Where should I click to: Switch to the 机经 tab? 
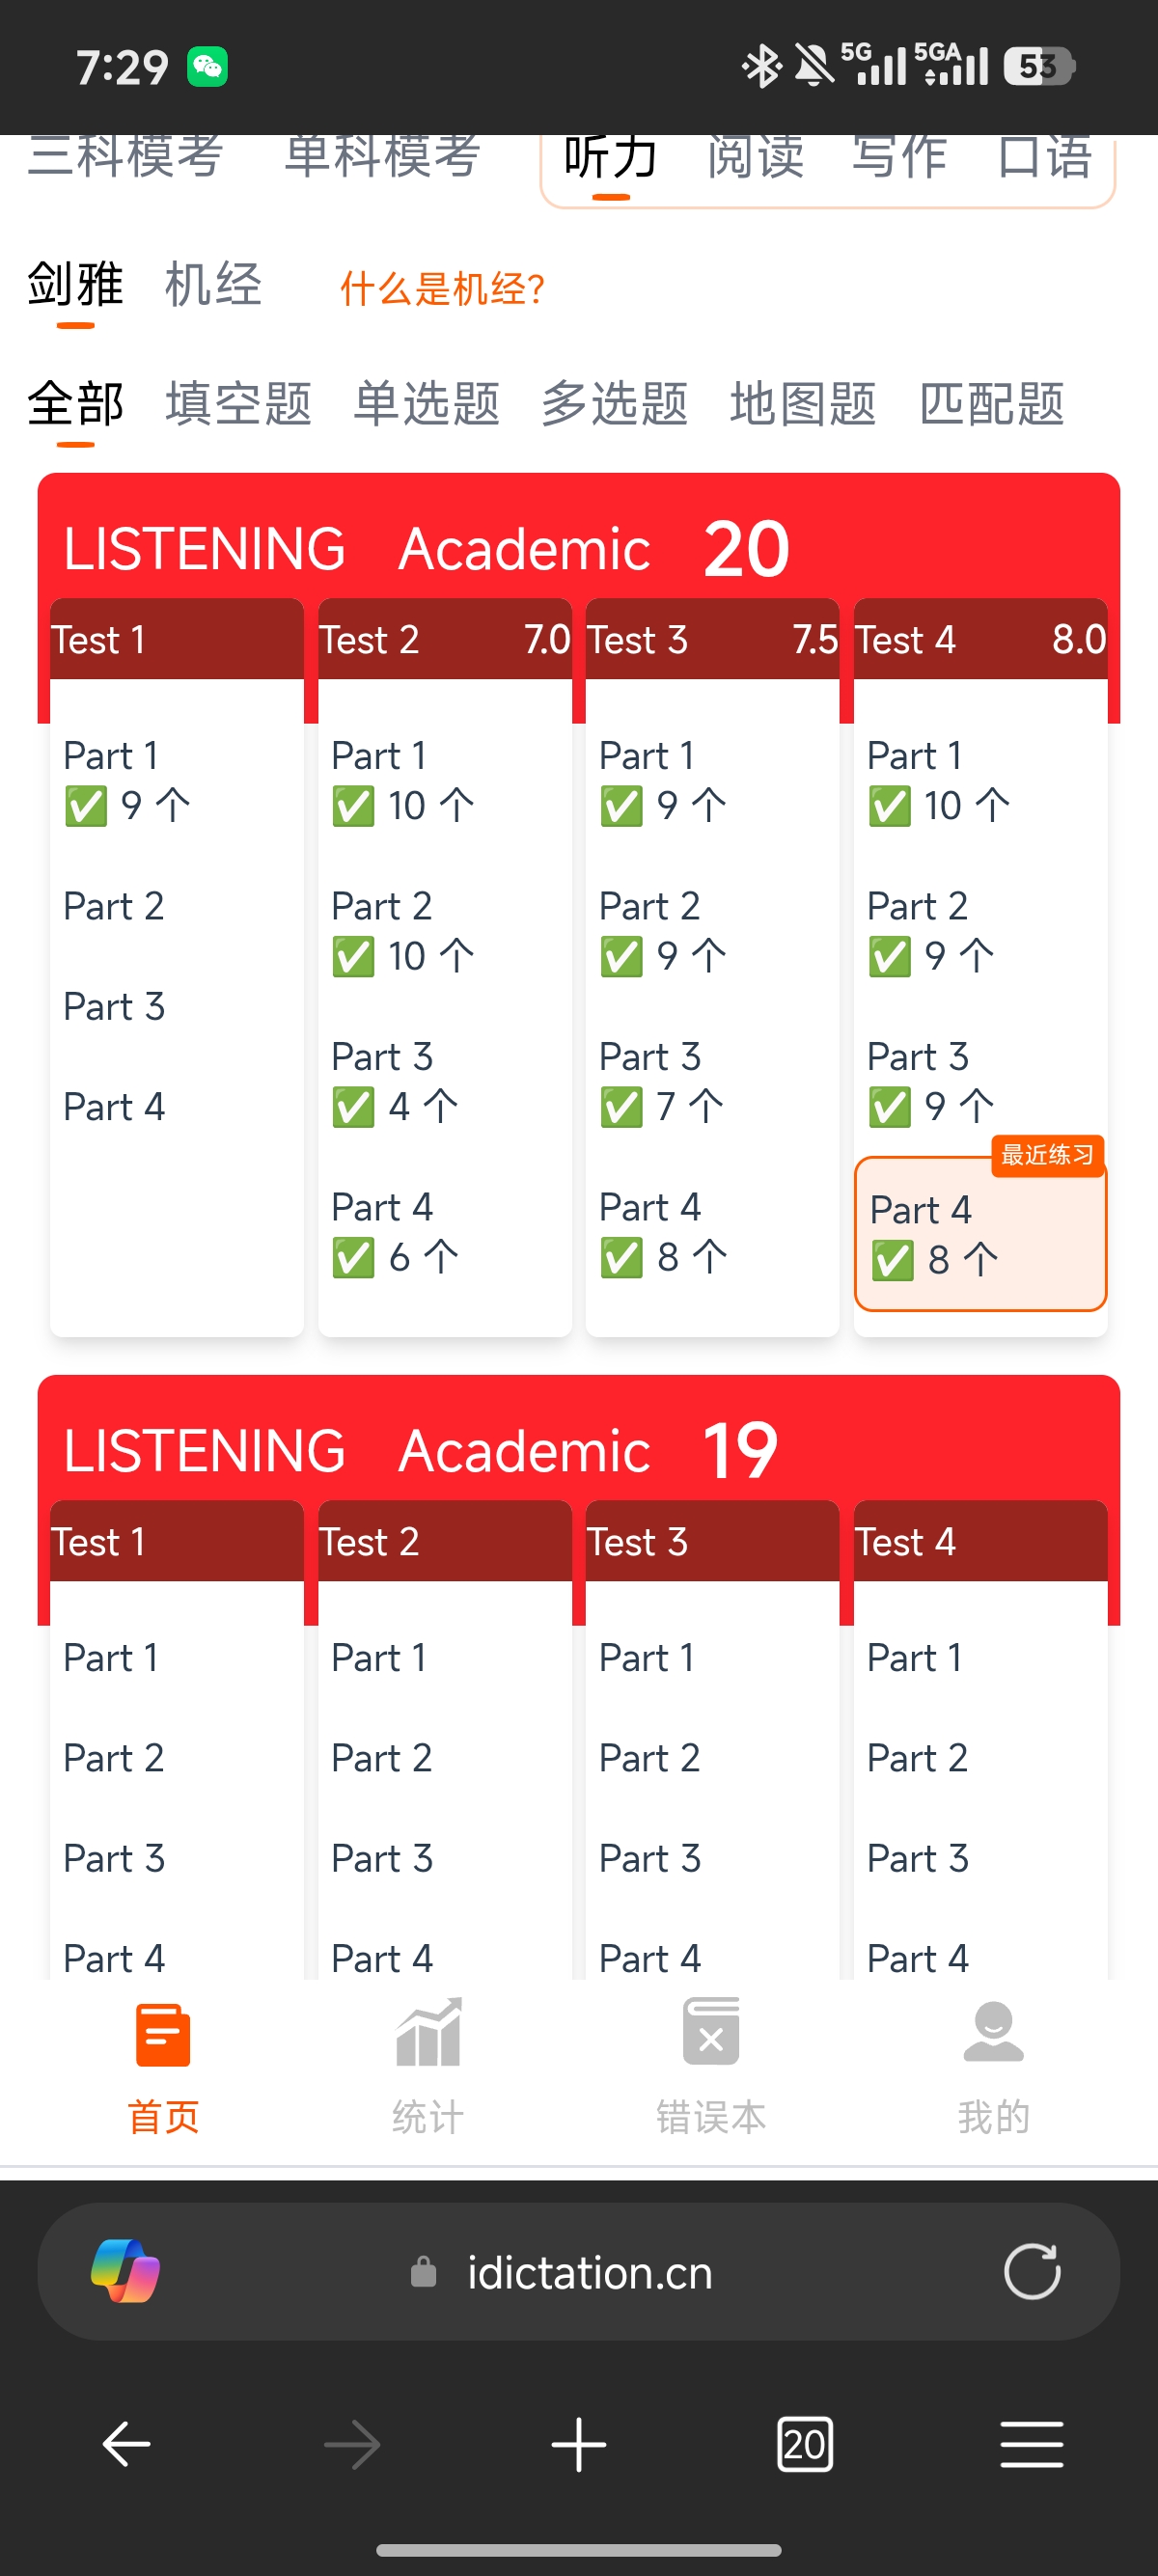(213, 285)
